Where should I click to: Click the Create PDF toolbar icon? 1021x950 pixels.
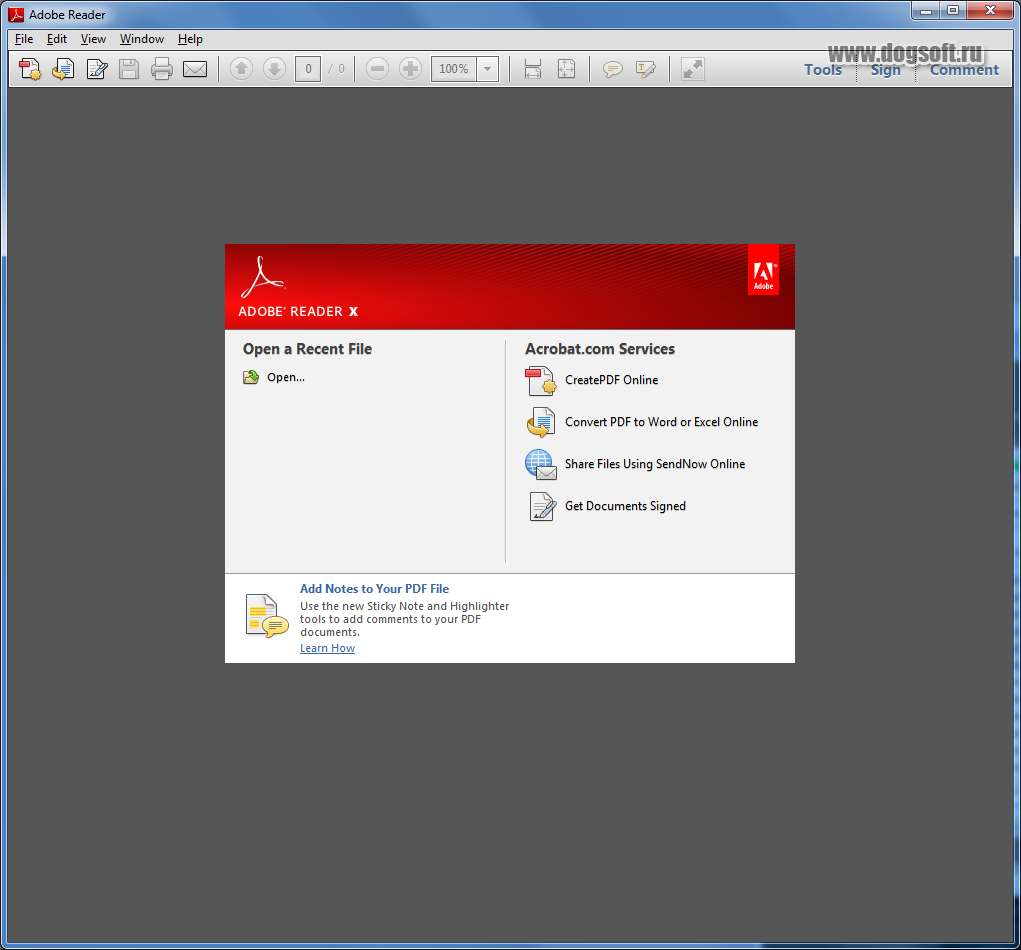click(30, 69)
